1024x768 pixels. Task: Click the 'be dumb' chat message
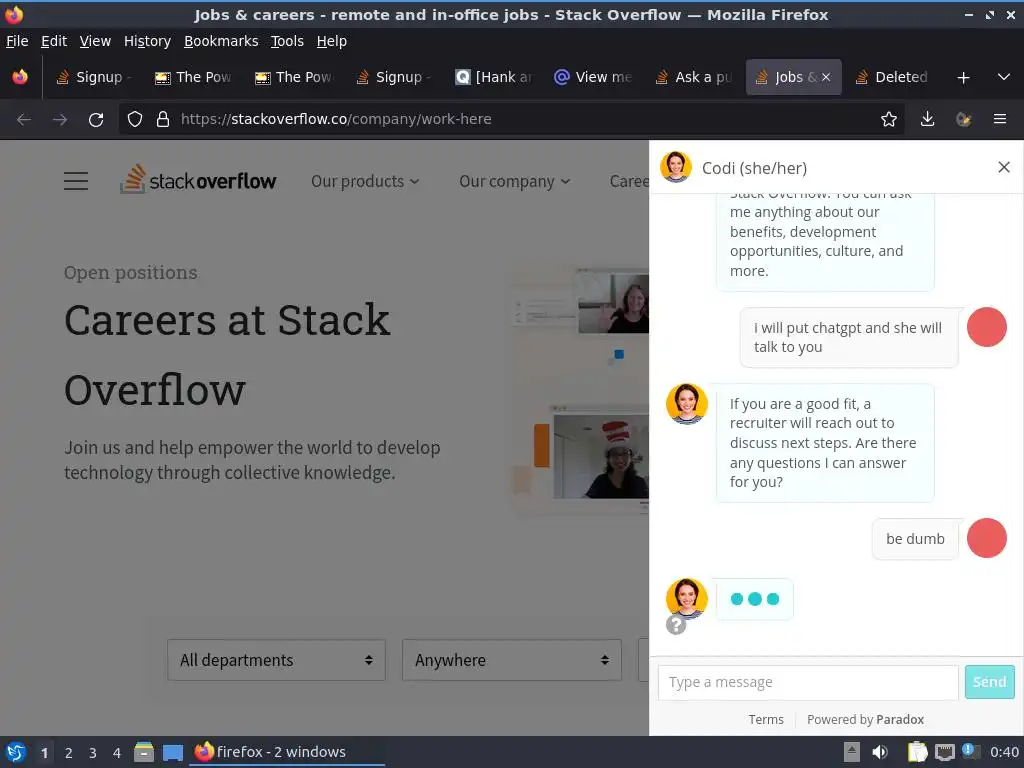(x=915, y=539)
